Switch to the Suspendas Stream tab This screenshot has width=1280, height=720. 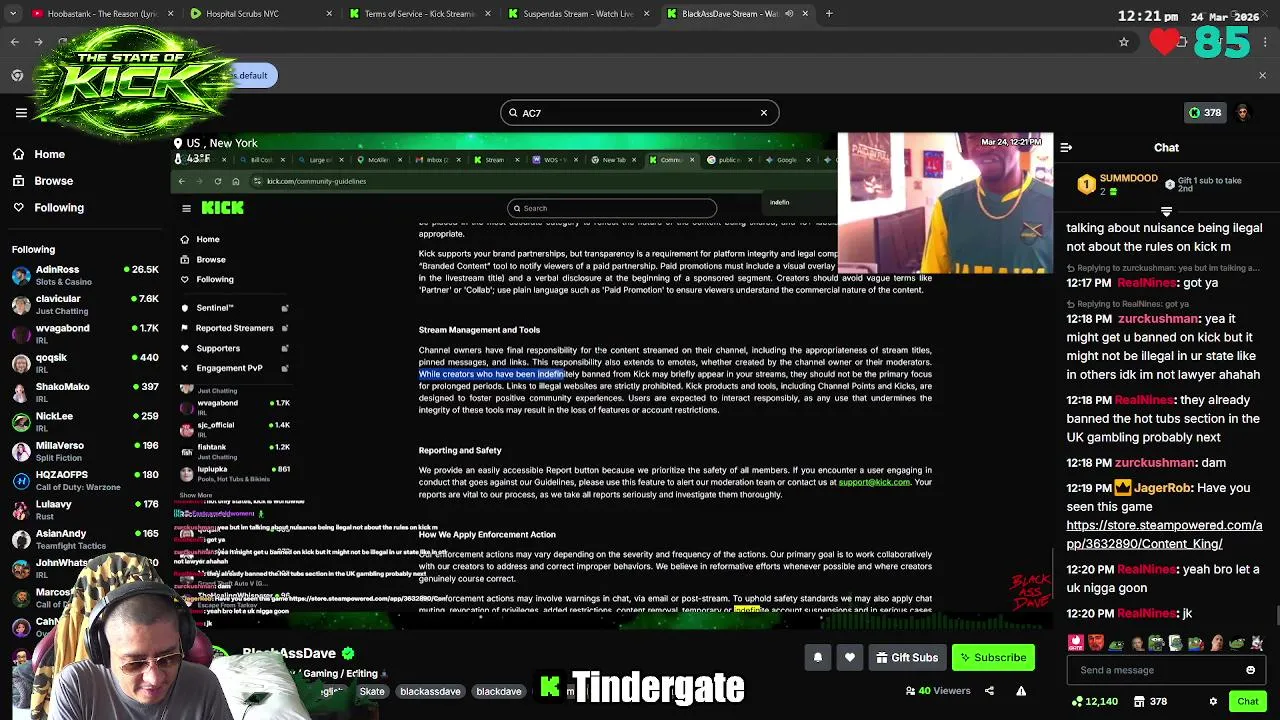(x=578, y=14)
